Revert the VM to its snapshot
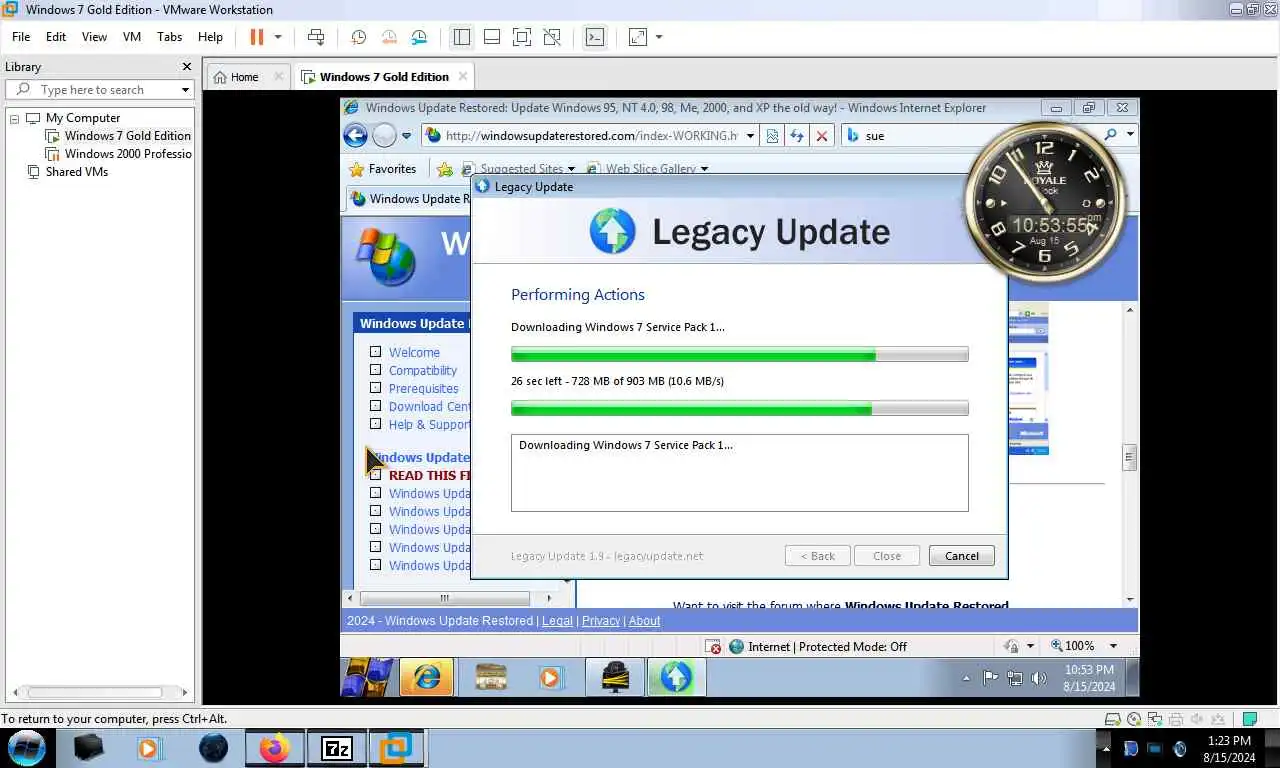Screen dimensions: 1280x768 pos(389,37)
